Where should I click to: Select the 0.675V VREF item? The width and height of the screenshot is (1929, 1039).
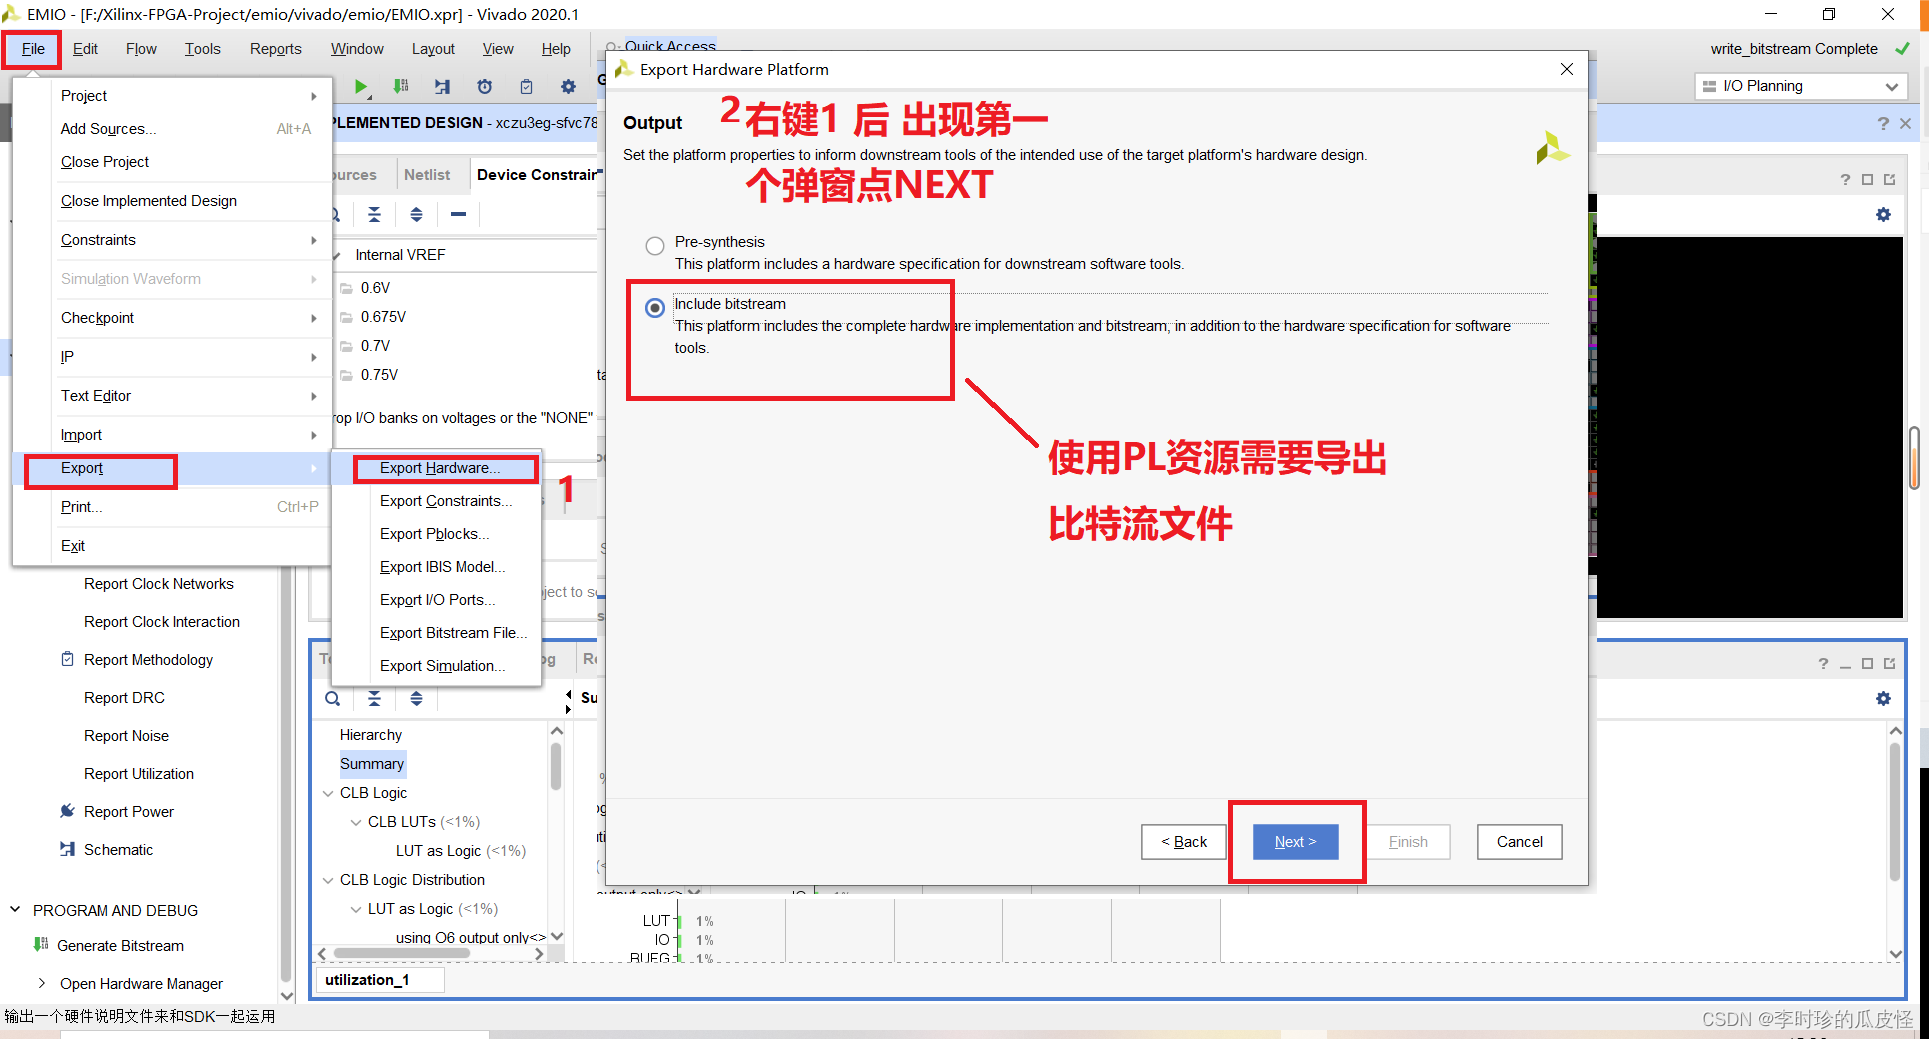point(383,317)
